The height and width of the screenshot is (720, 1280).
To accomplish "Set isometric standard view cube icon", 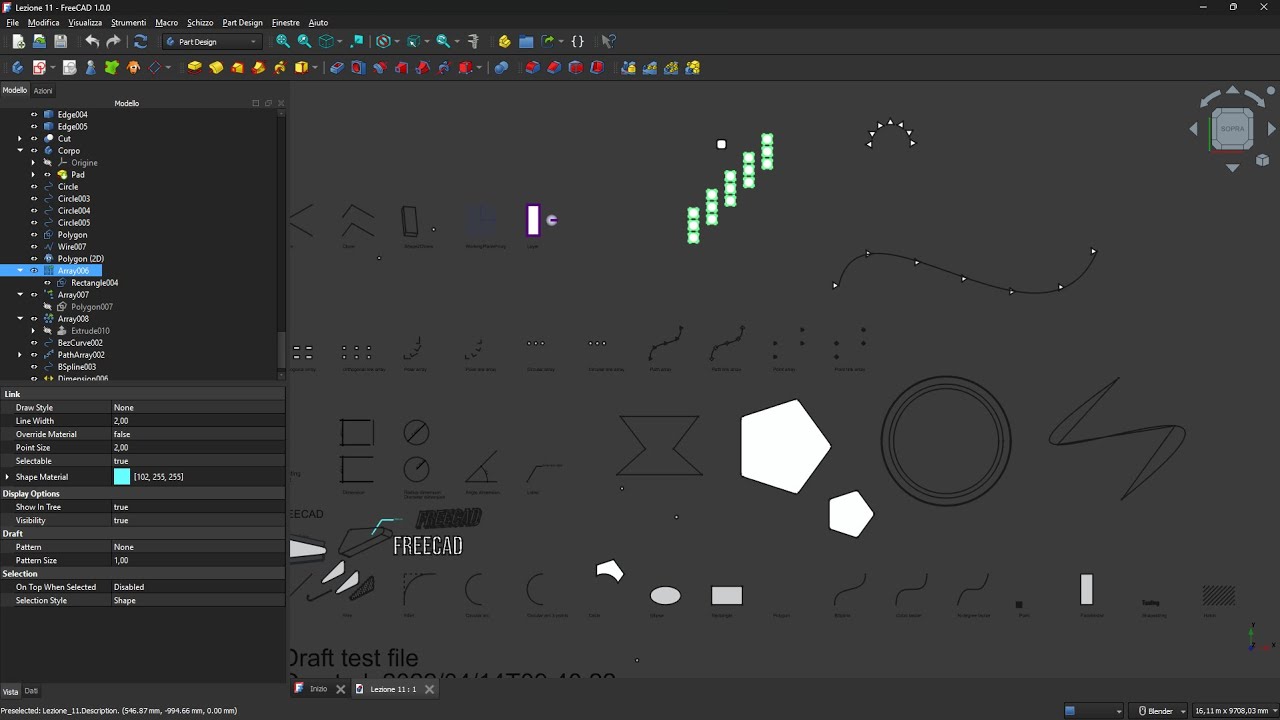I will (326, 41).
